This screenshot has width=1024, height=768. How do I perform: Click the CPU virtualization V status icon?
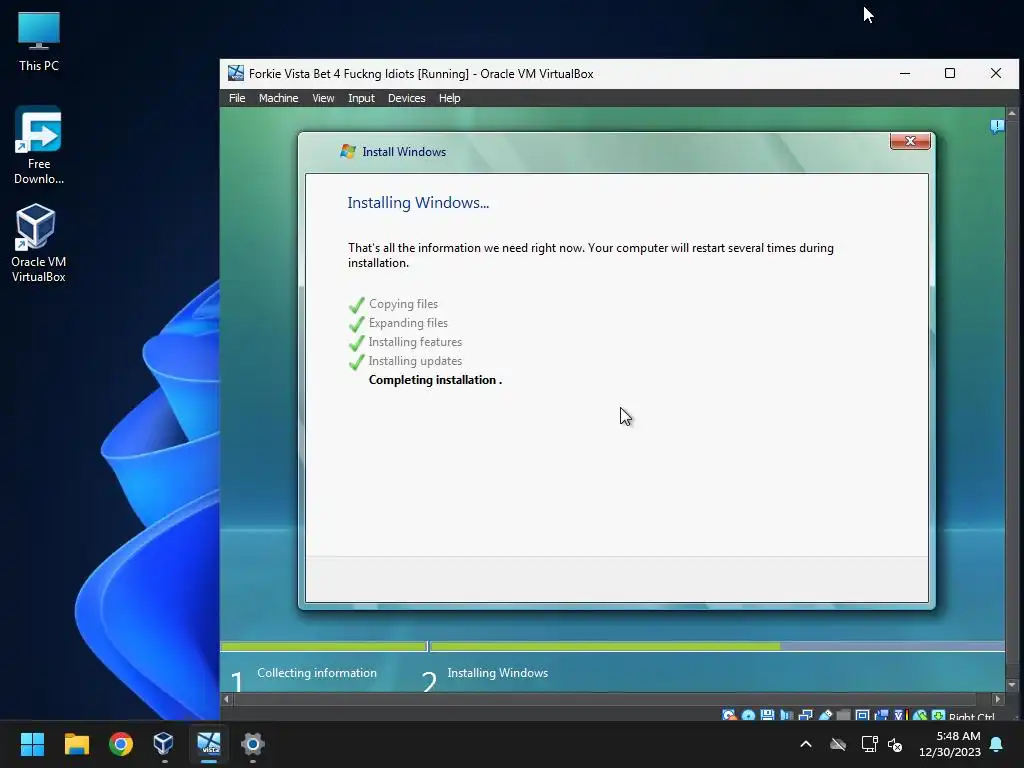coord(901,715)
